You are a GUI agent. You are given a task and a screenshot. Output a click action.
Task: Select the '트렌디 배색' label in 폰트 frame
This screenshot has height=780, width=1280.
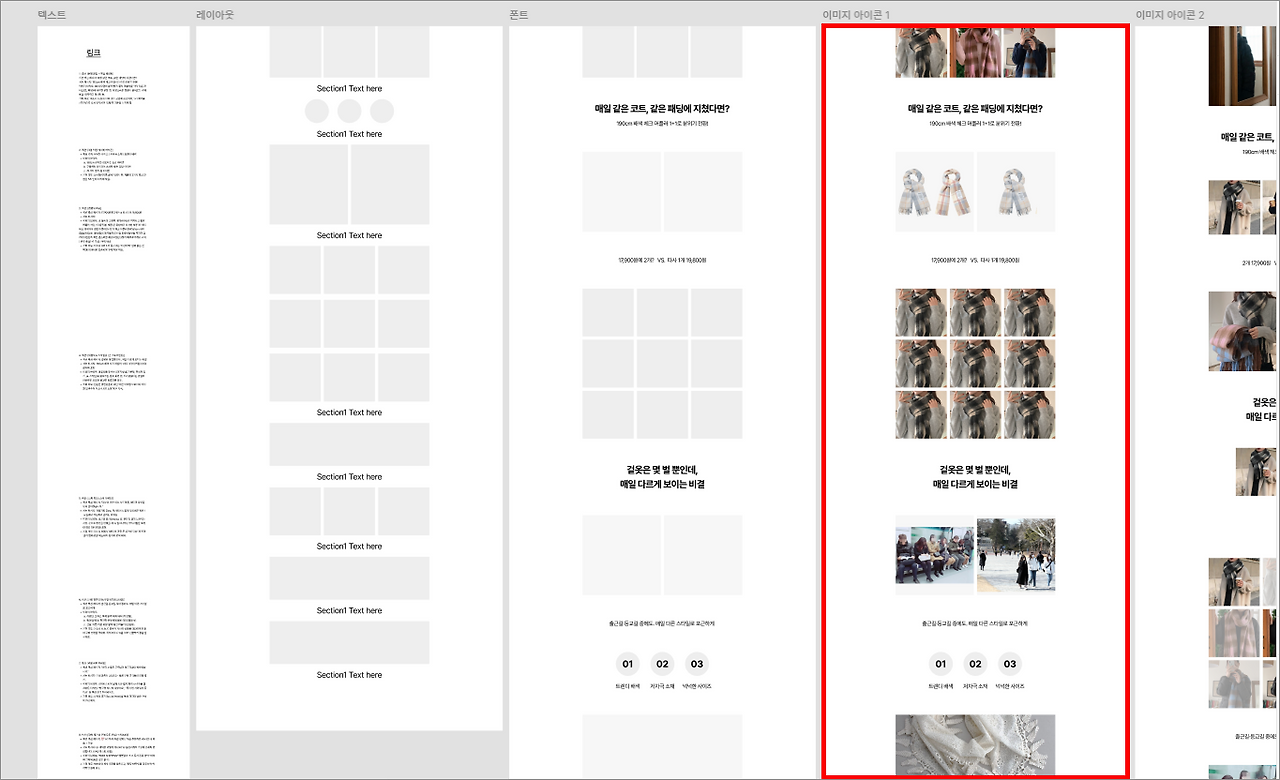click(628, 687)
